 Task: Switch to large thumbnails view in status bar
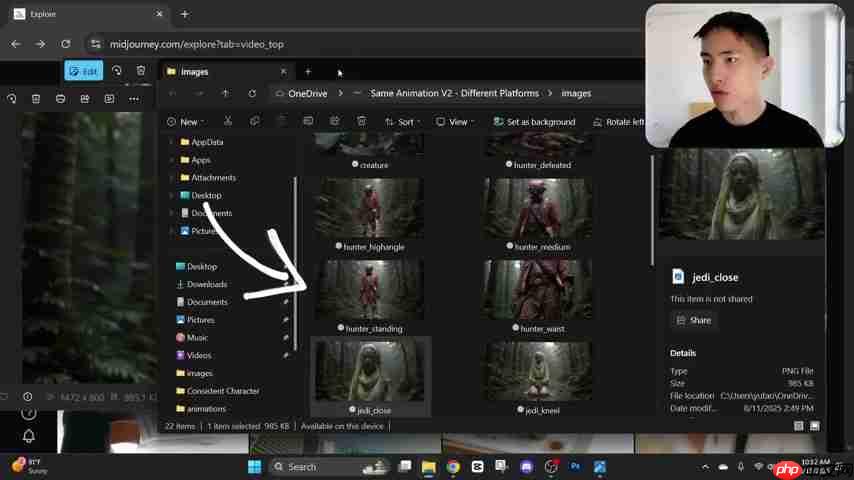[x=814, y=426]
